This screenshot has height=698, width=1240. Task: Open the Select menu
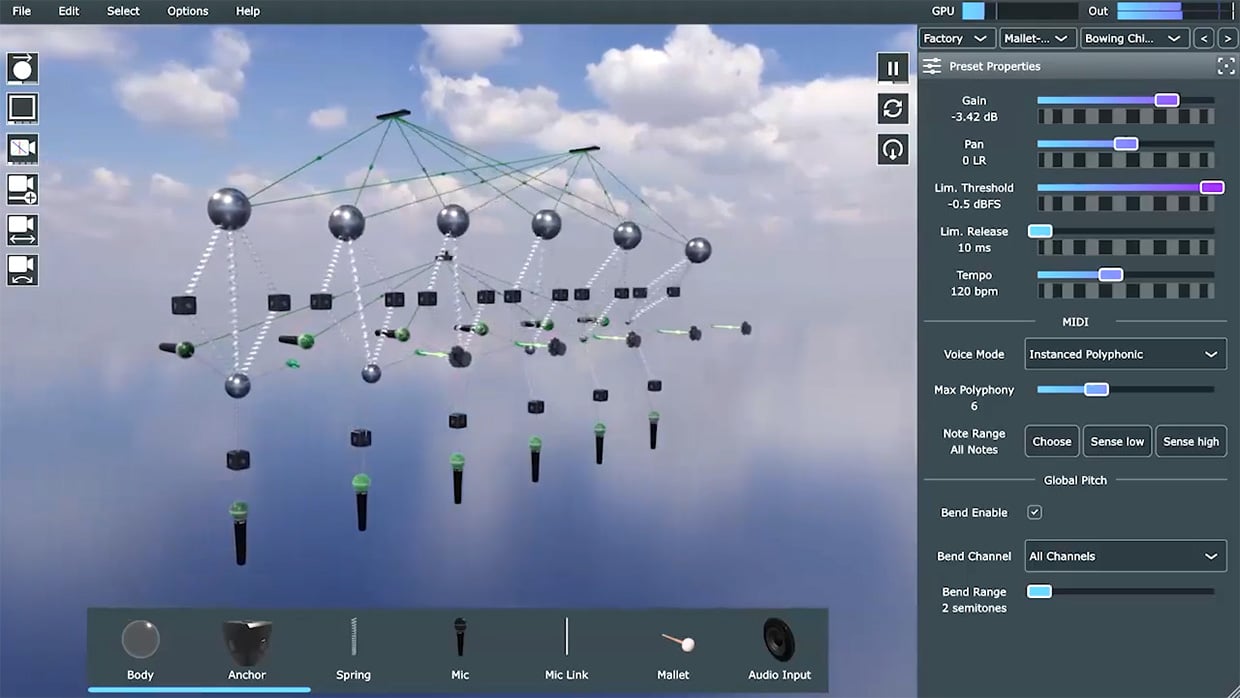click(122, 11)
